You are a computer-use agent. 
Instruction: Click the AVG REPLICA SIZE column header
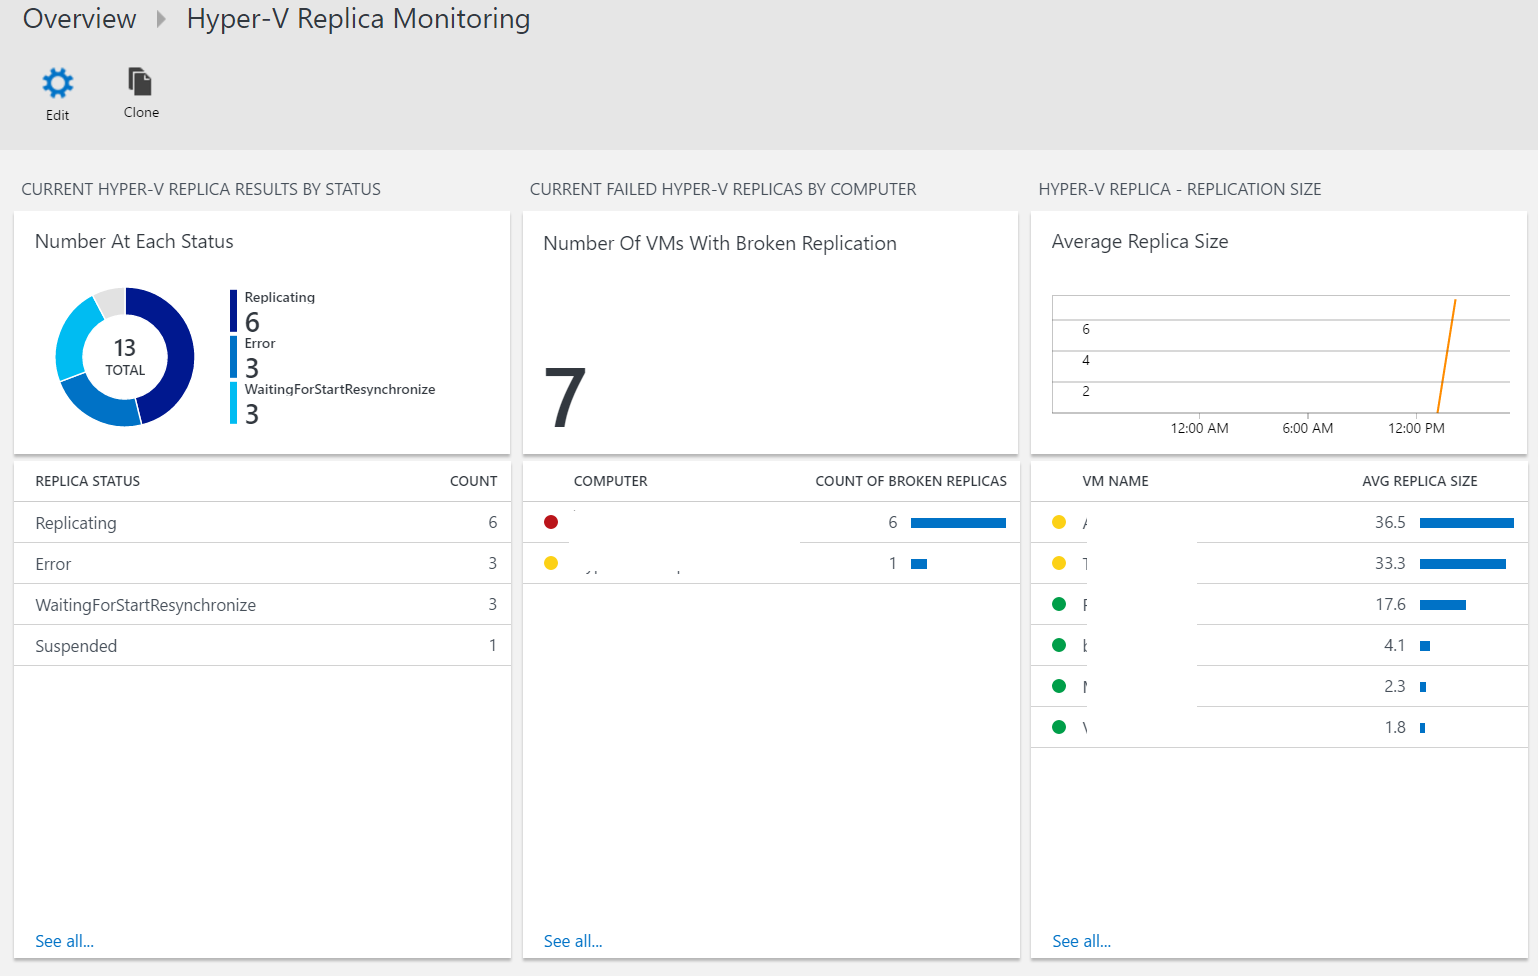tap(1420, 481)
